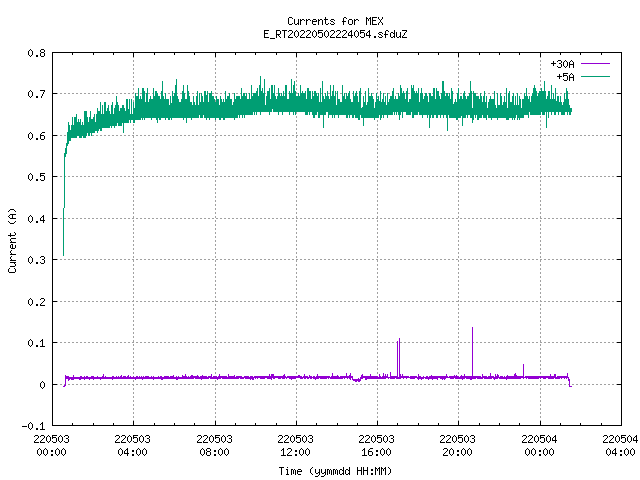Click the 0.5 y-axis tick label
The image size is (640, 480).
pos(36,177)
